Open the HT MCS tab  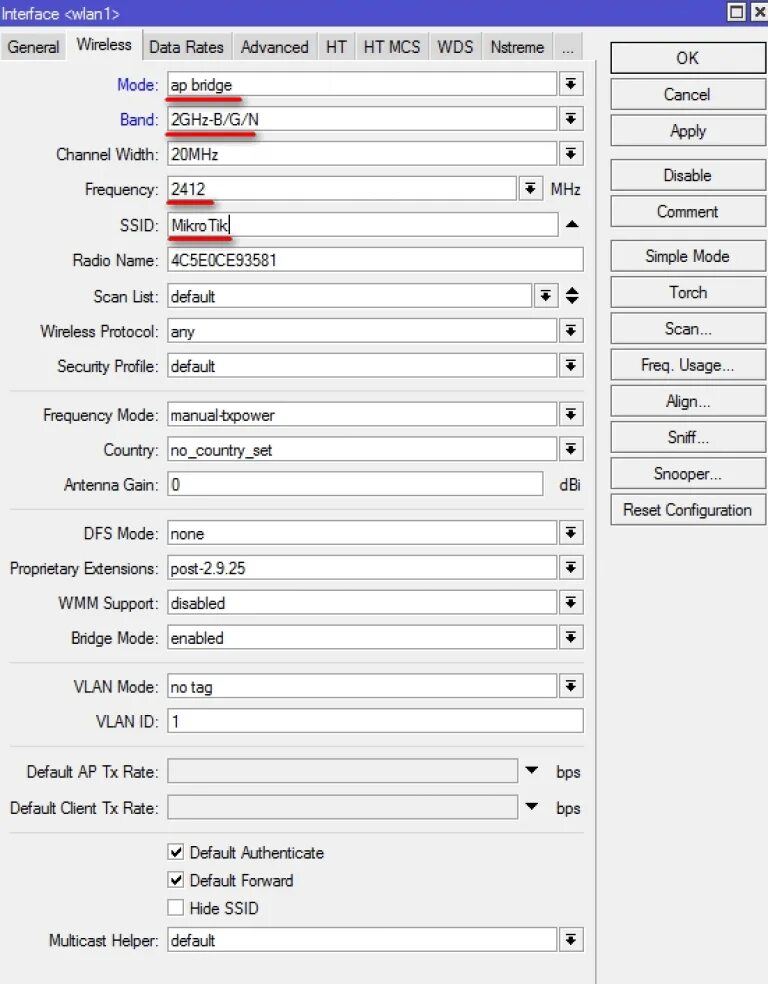392,47
